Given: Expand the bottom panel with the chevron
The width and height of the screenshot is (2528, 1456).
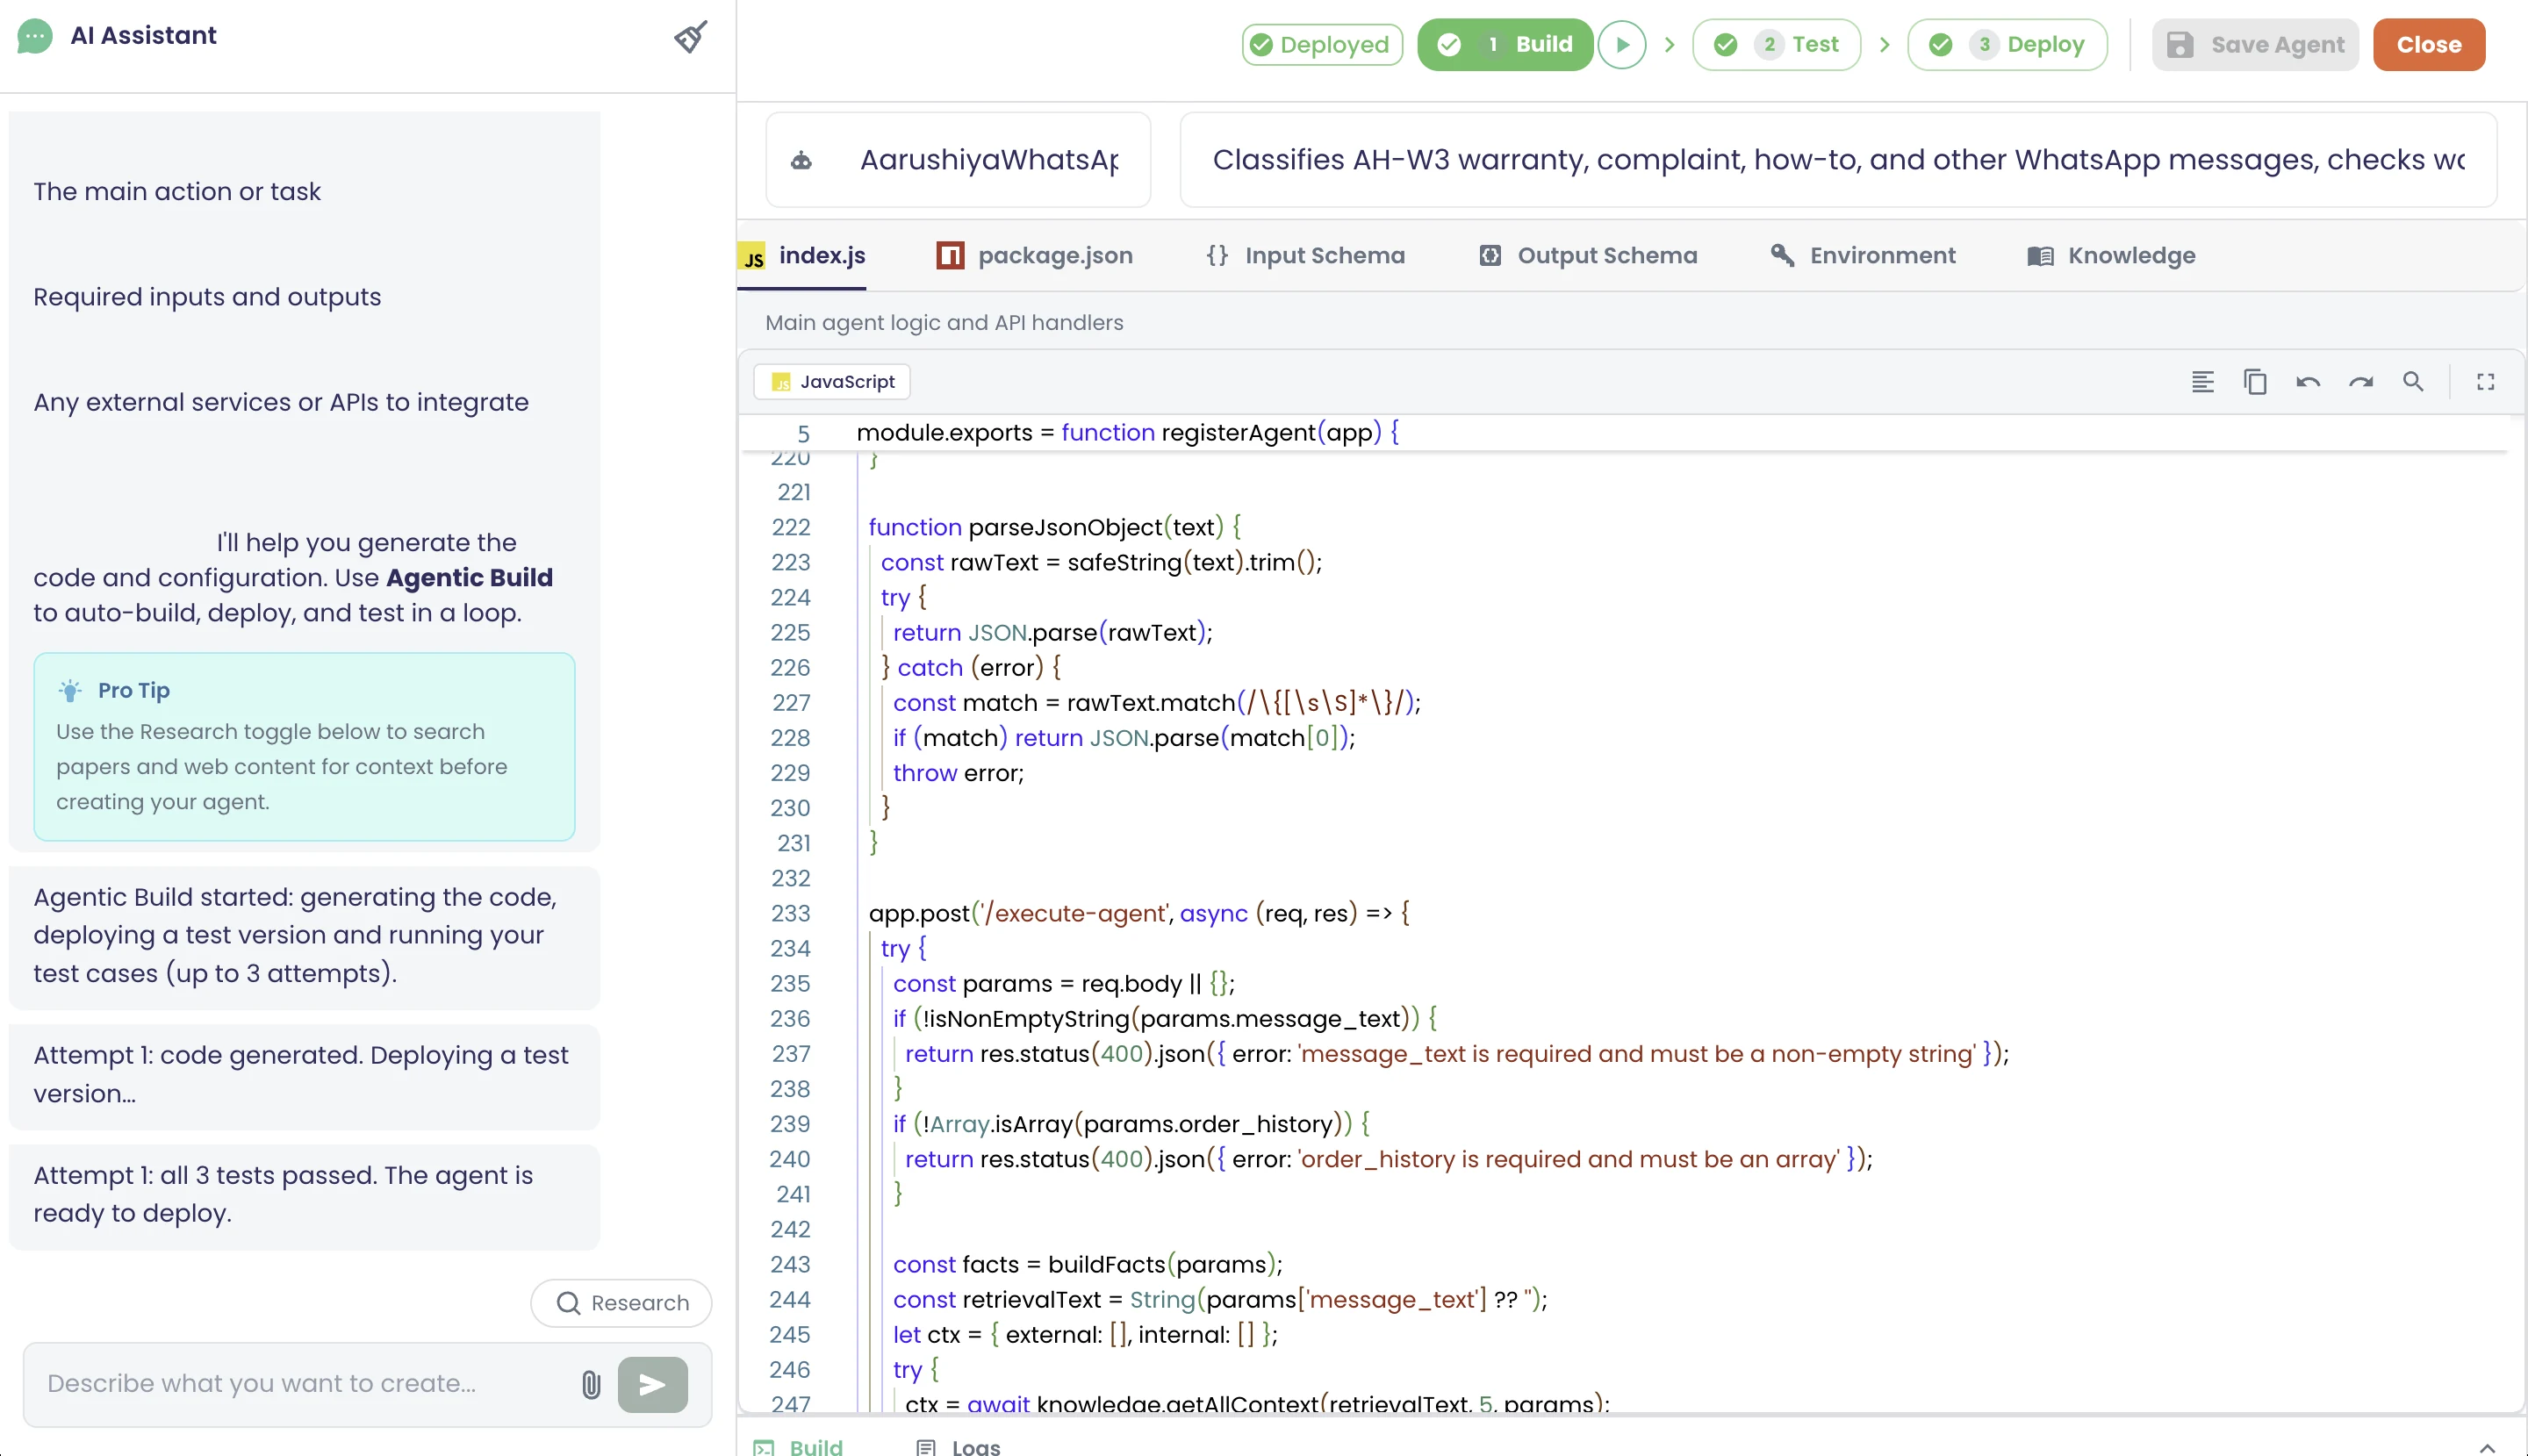Looking at the screenshot, I should pos(2487,1446).
